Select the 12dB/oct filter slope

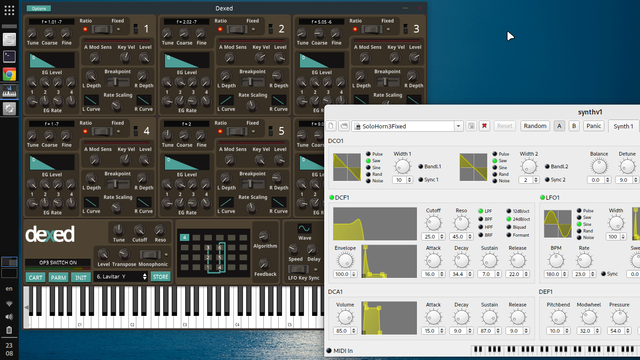pyautogui.click(x=518, y=211)
